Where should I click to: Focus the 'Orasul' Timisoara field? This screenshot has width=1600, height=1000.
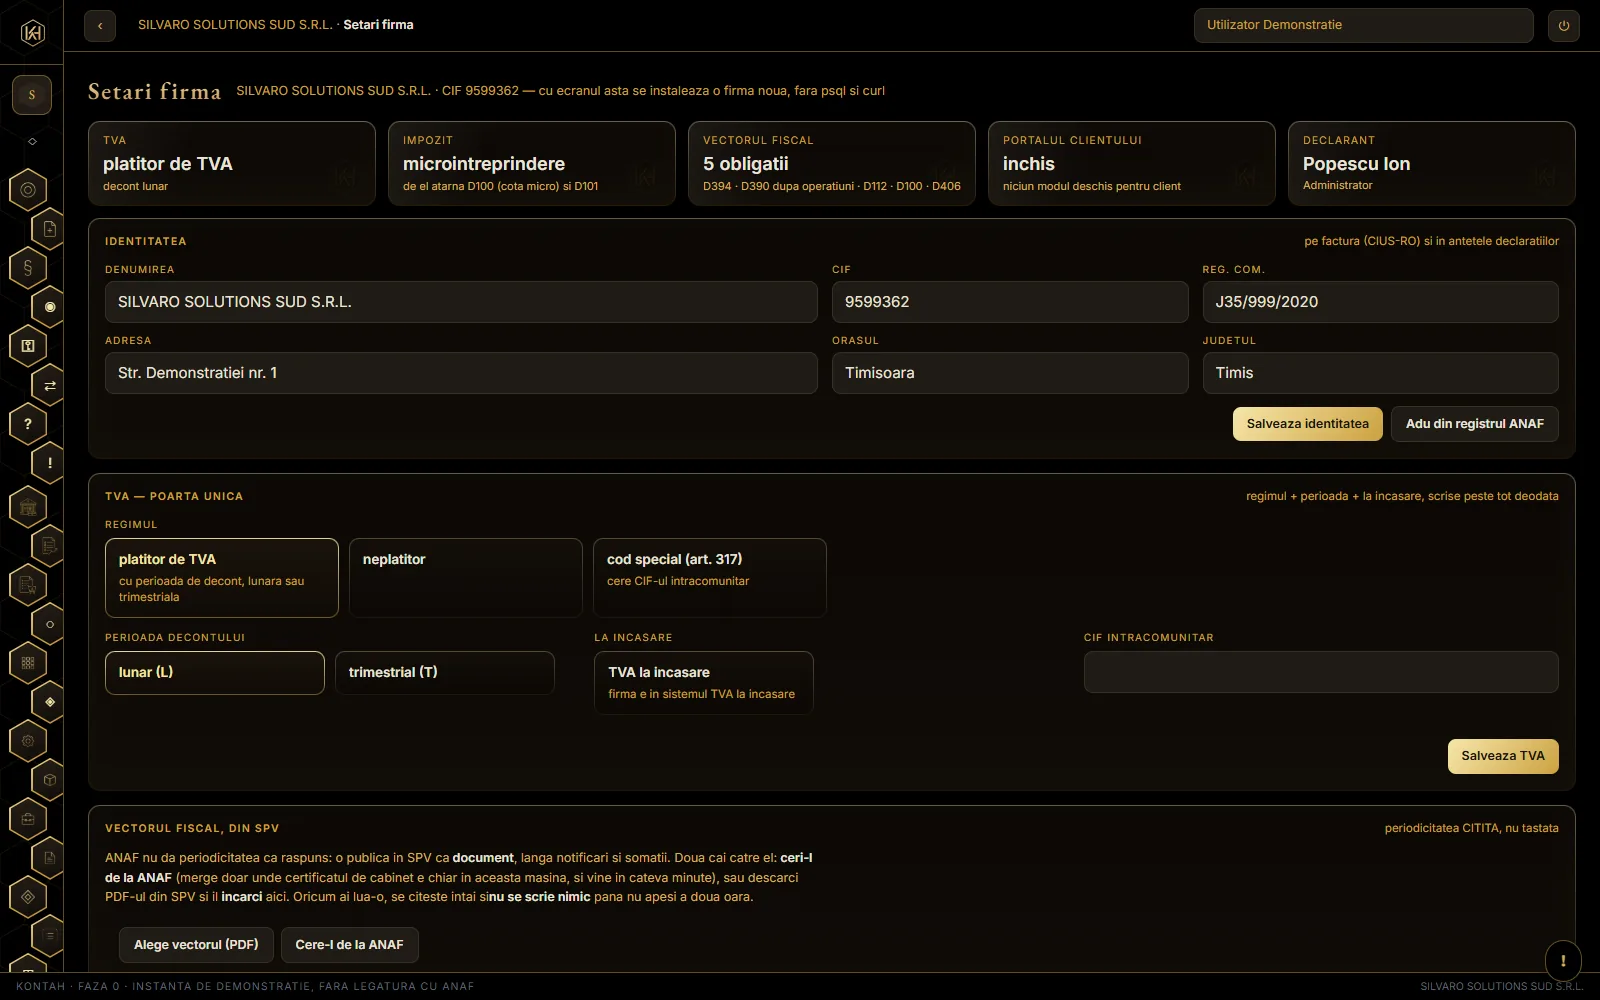1010,373
